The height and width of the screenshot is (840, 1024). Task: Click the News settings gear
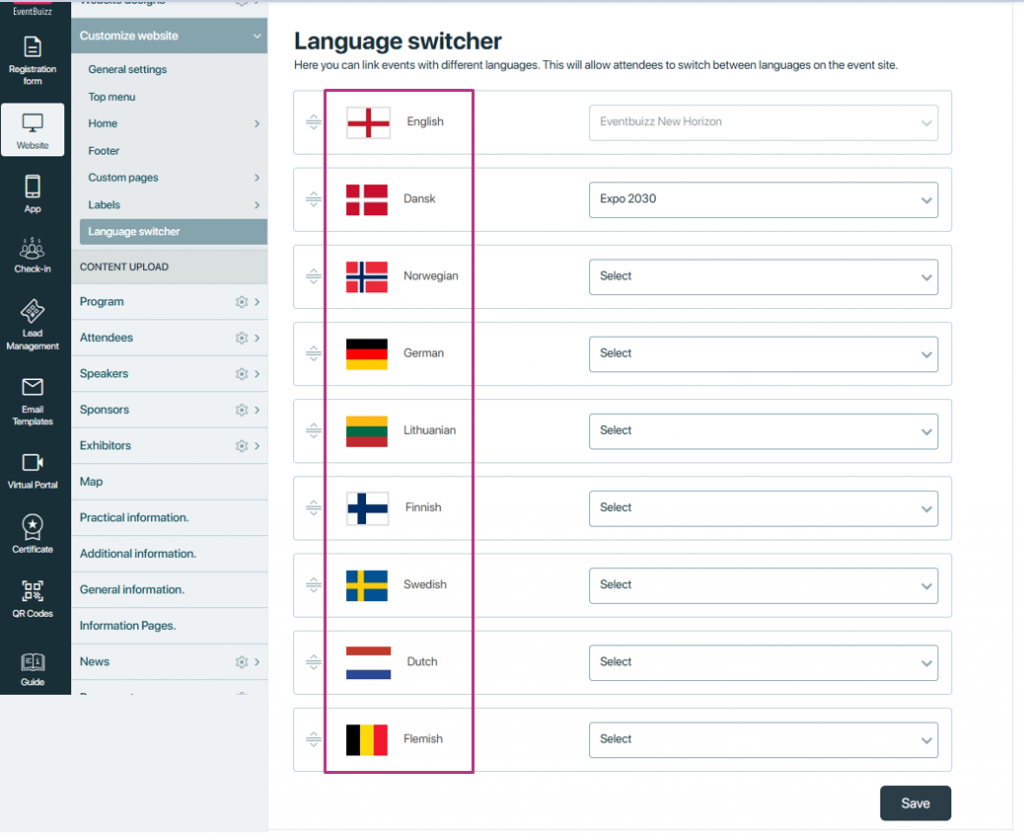pos(242,662)
